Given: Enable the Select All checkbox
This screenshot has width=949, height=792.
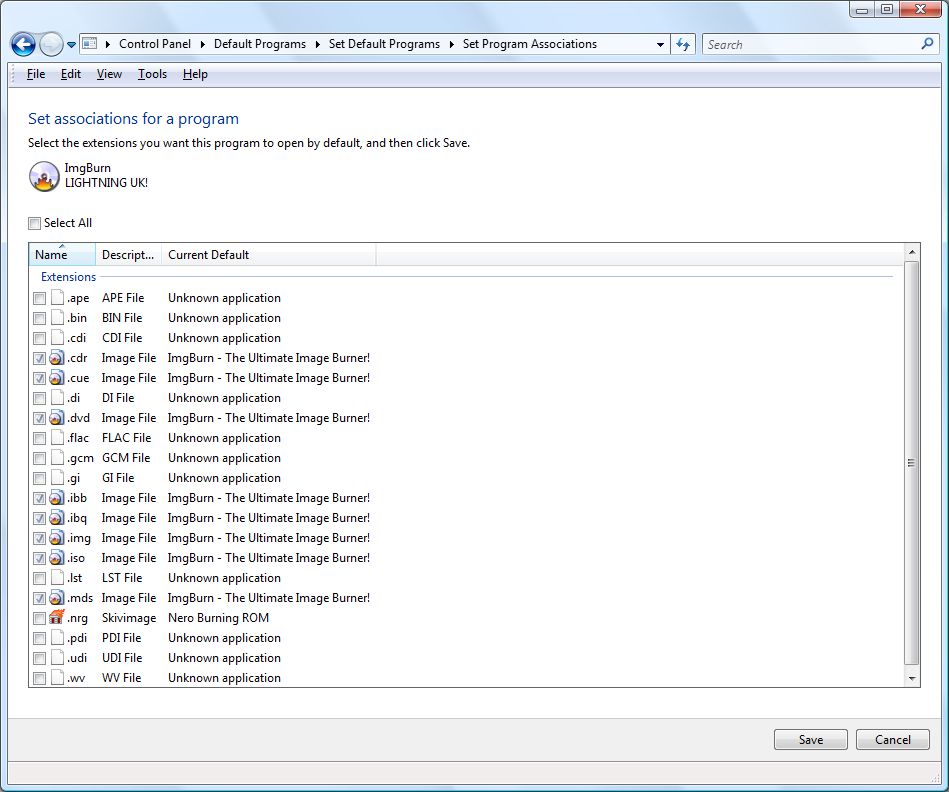Looking at the screenshot, I should (35, 223).
